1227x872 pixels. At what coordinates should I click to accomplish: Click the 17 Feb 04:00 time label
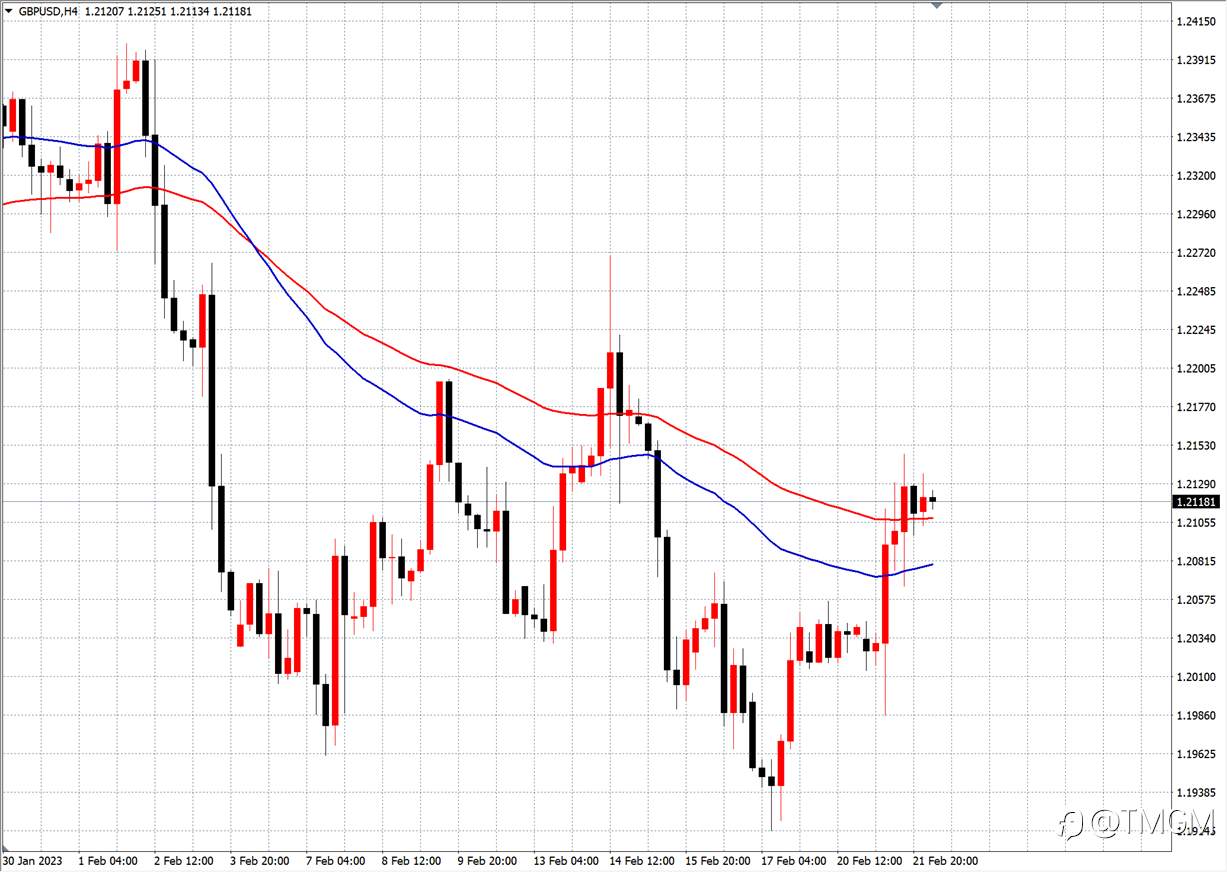[x=794, y=861]
